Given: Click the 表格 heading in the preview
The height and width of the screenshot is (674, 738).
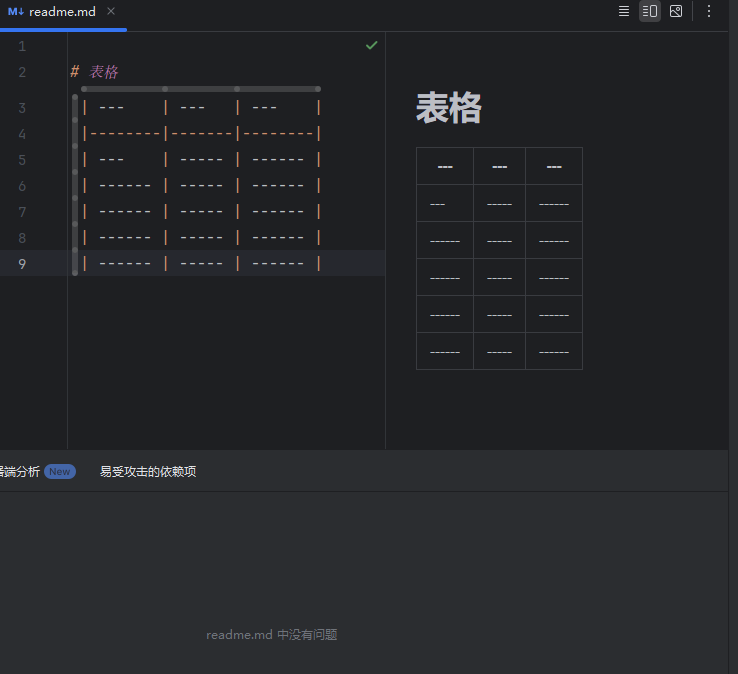Looking at the screenshot, I should click(449, 108).
